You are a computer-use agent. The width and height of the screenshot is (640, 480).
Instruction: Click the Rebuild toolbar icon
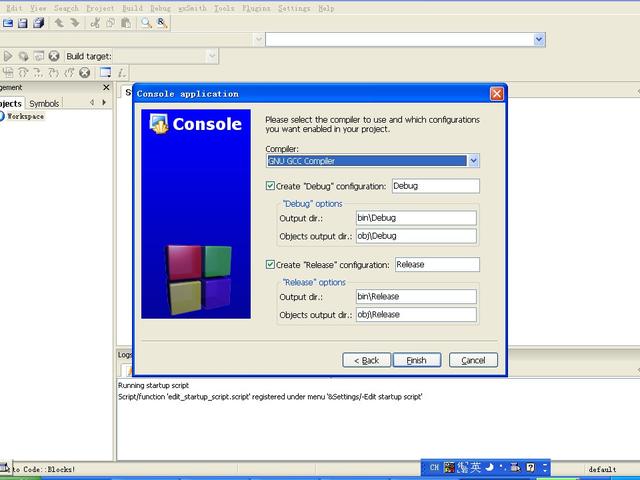[x=39, y=56]
